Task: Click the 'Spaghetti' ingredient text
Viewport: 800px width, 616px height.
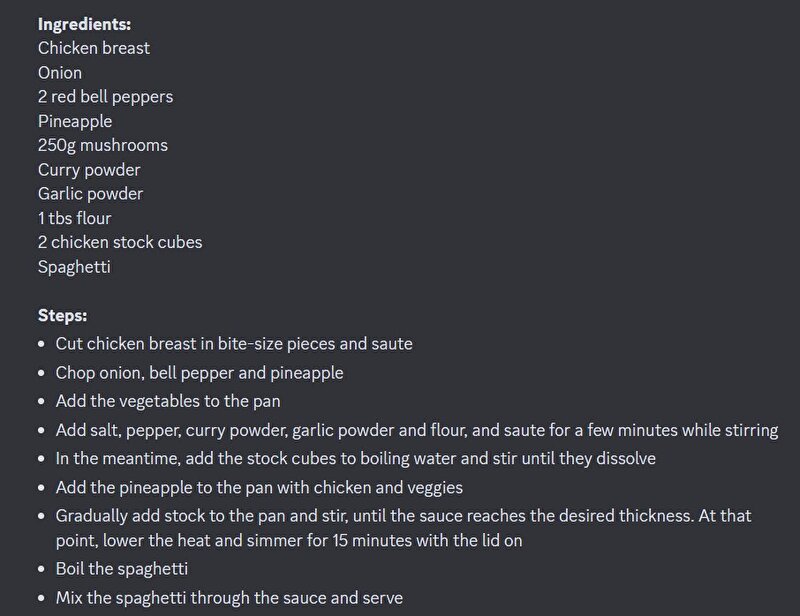Action: (x=74, y=267)
